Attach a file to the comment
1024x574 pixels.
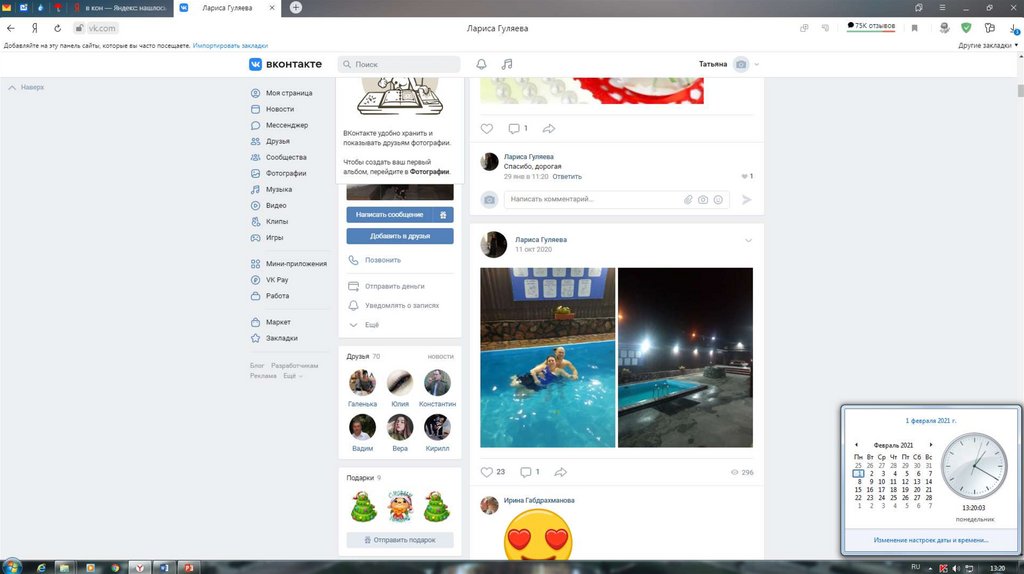click(x=688, y=200)
